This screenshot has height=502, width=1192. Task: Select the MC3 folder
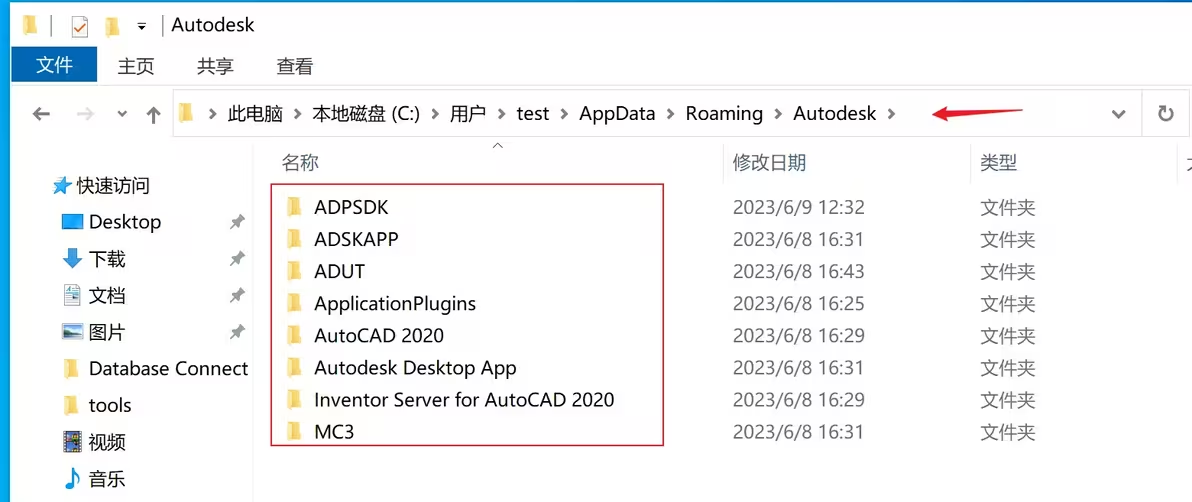(334, 433)
